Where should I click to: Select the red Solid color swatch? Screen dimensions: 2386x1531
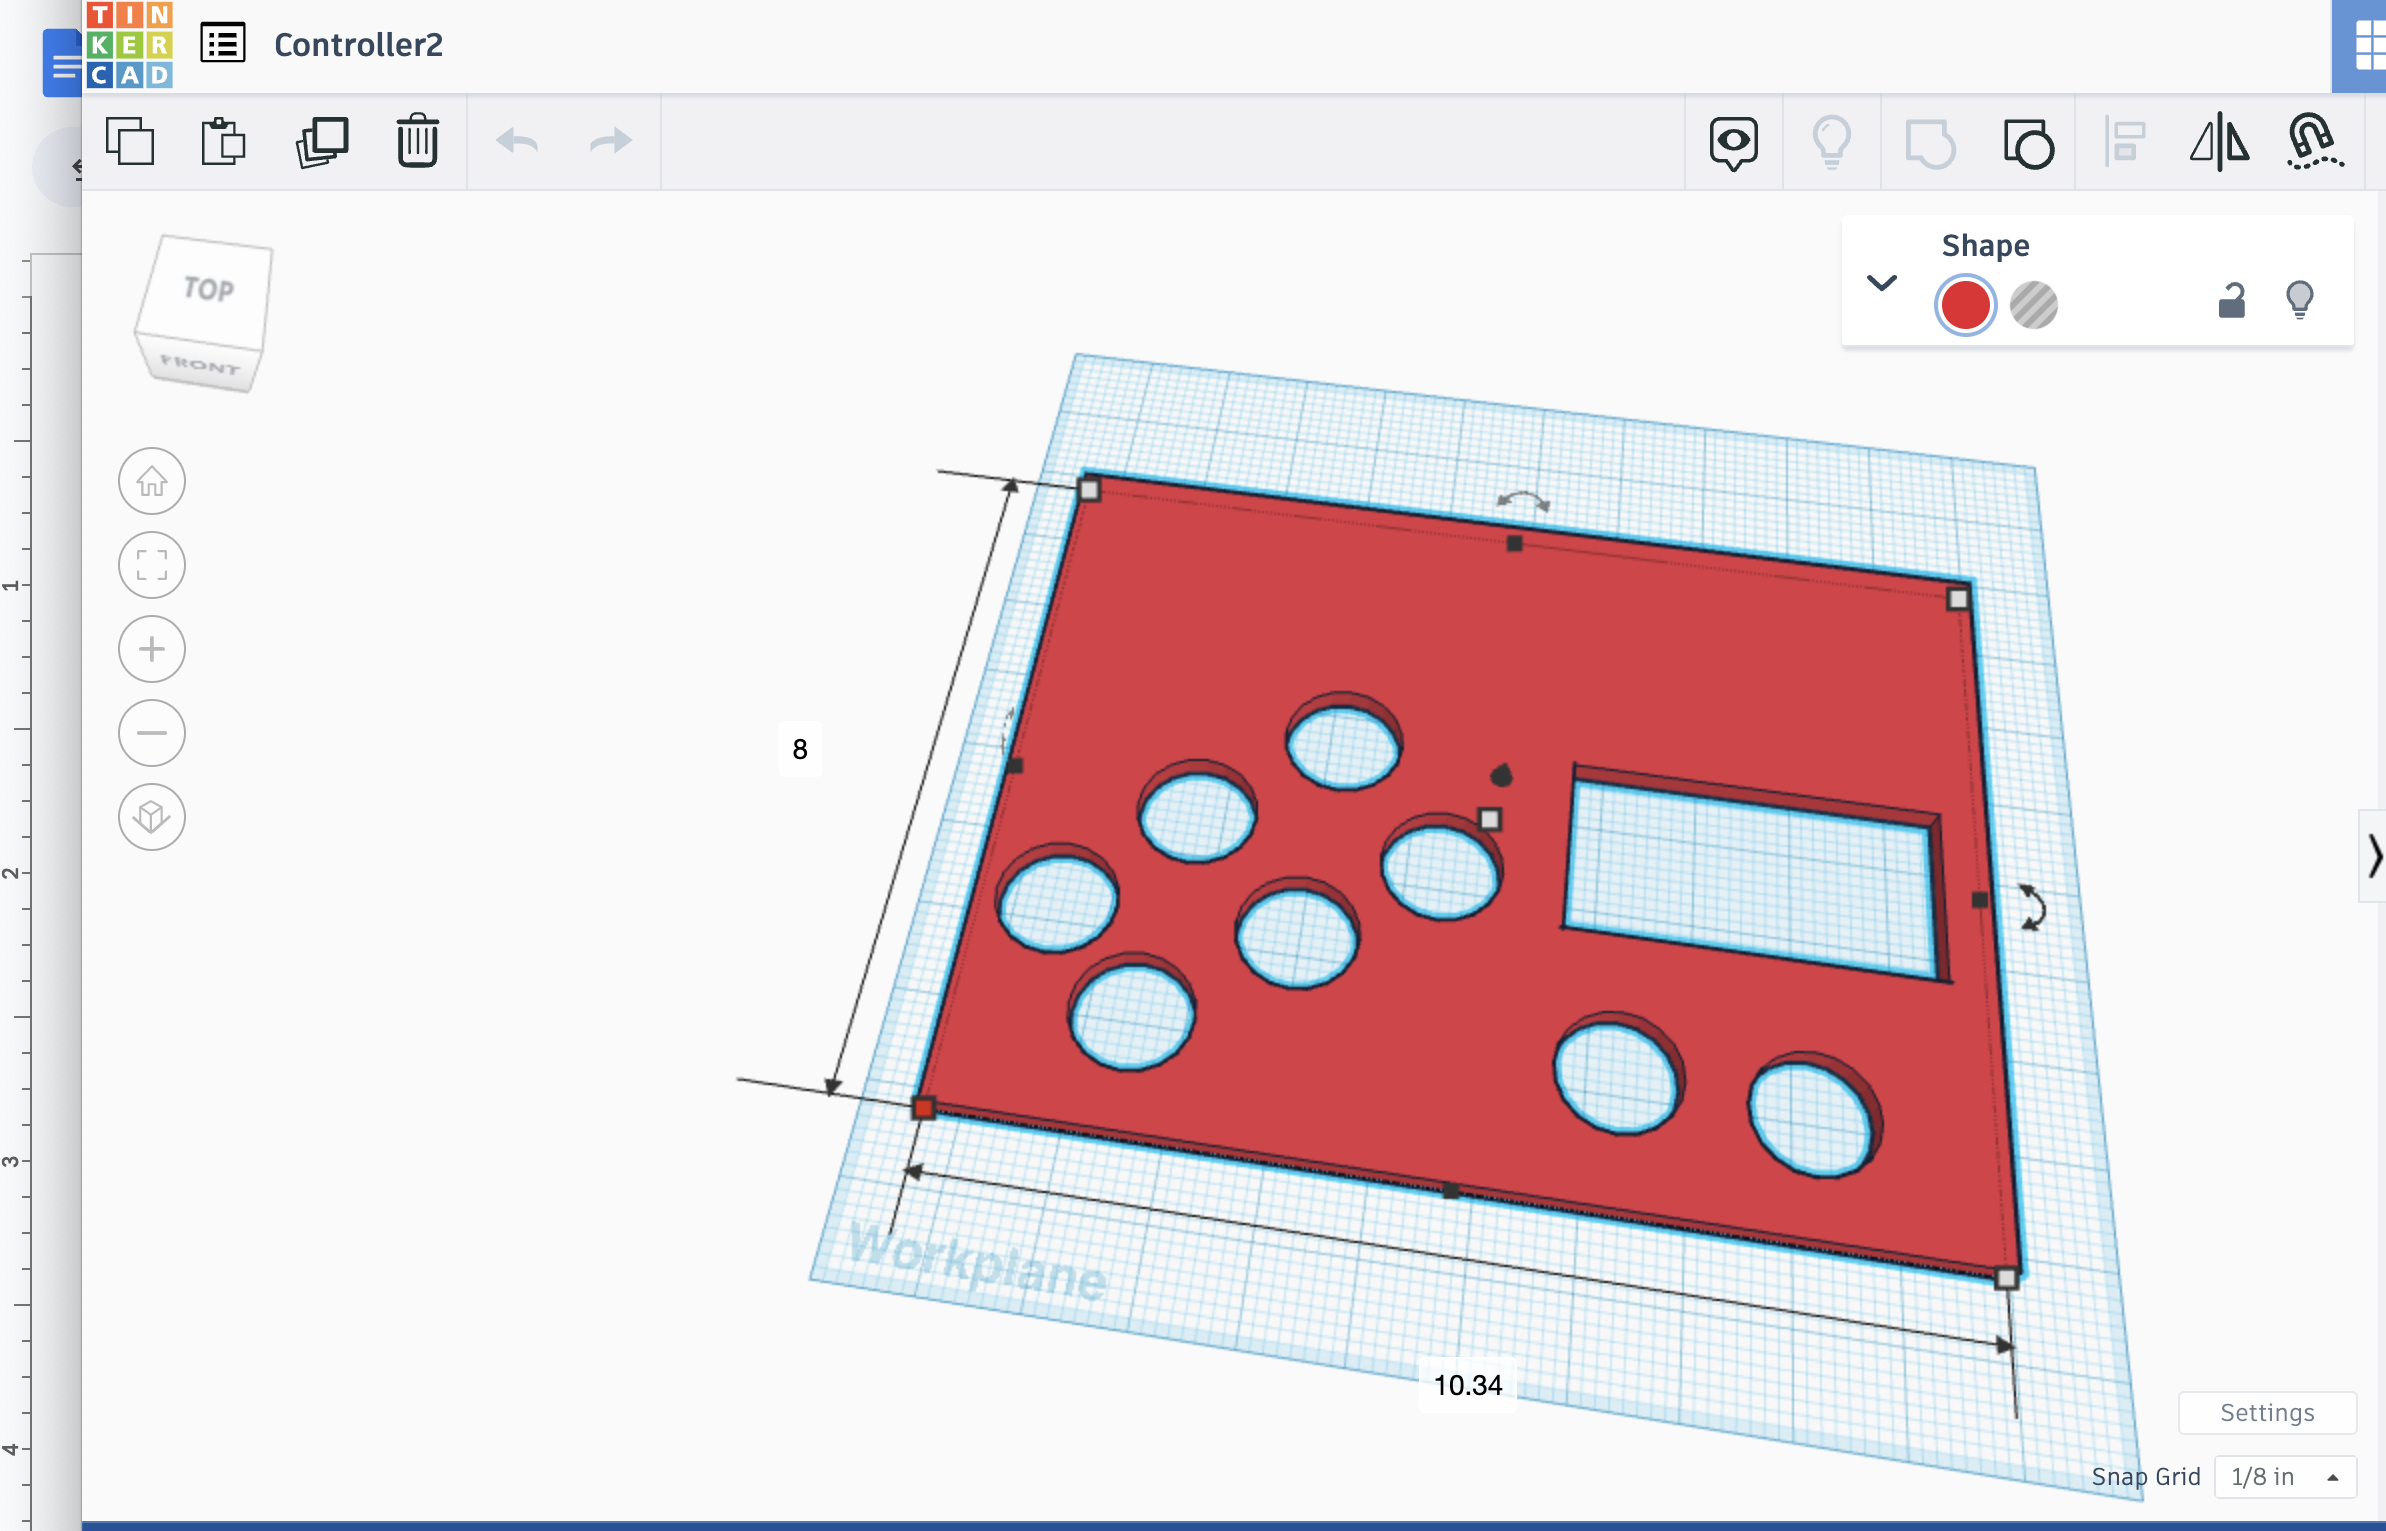coord(1964,305)
